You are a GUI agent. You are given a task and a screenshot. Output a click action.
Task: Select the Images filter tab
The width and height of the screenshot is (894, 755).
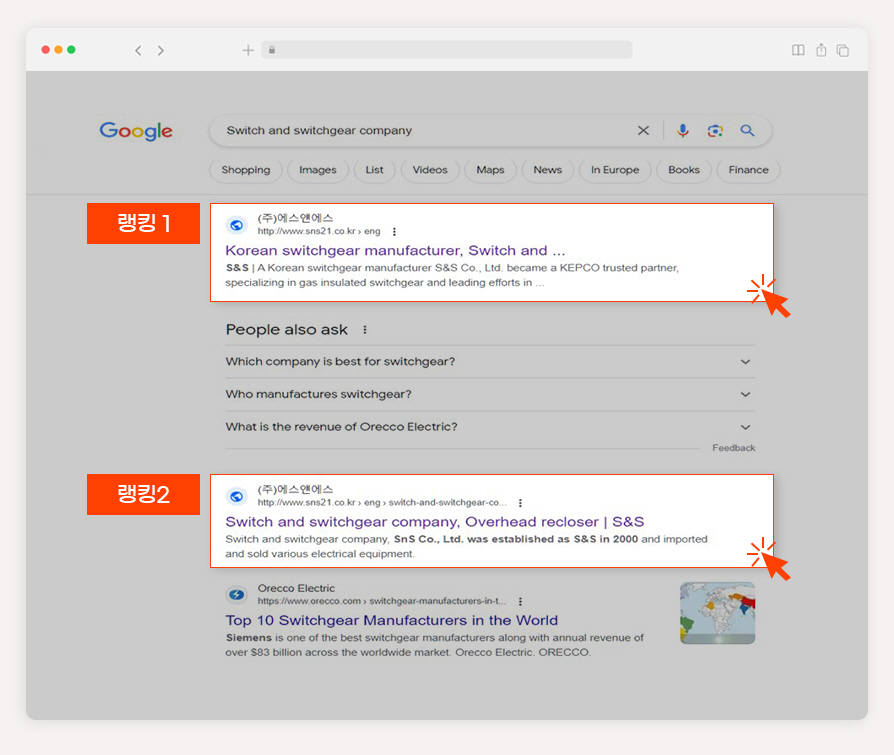coord(318,170)
